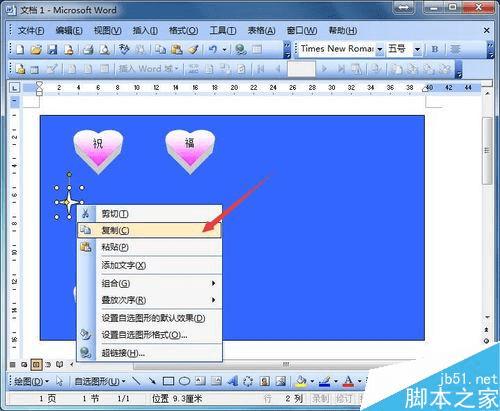Switch to Normal view button
500x411 pixels.
[13, 364]
